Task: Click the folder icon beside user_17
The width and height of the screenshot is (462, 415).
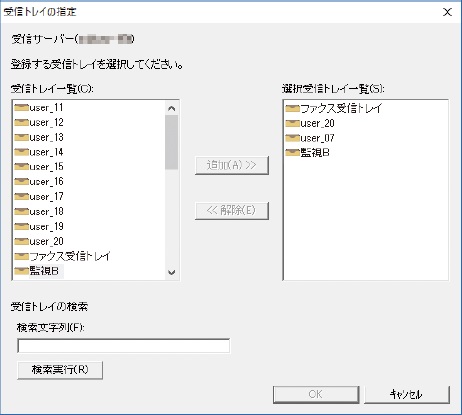Action: (x=22, y=197)
